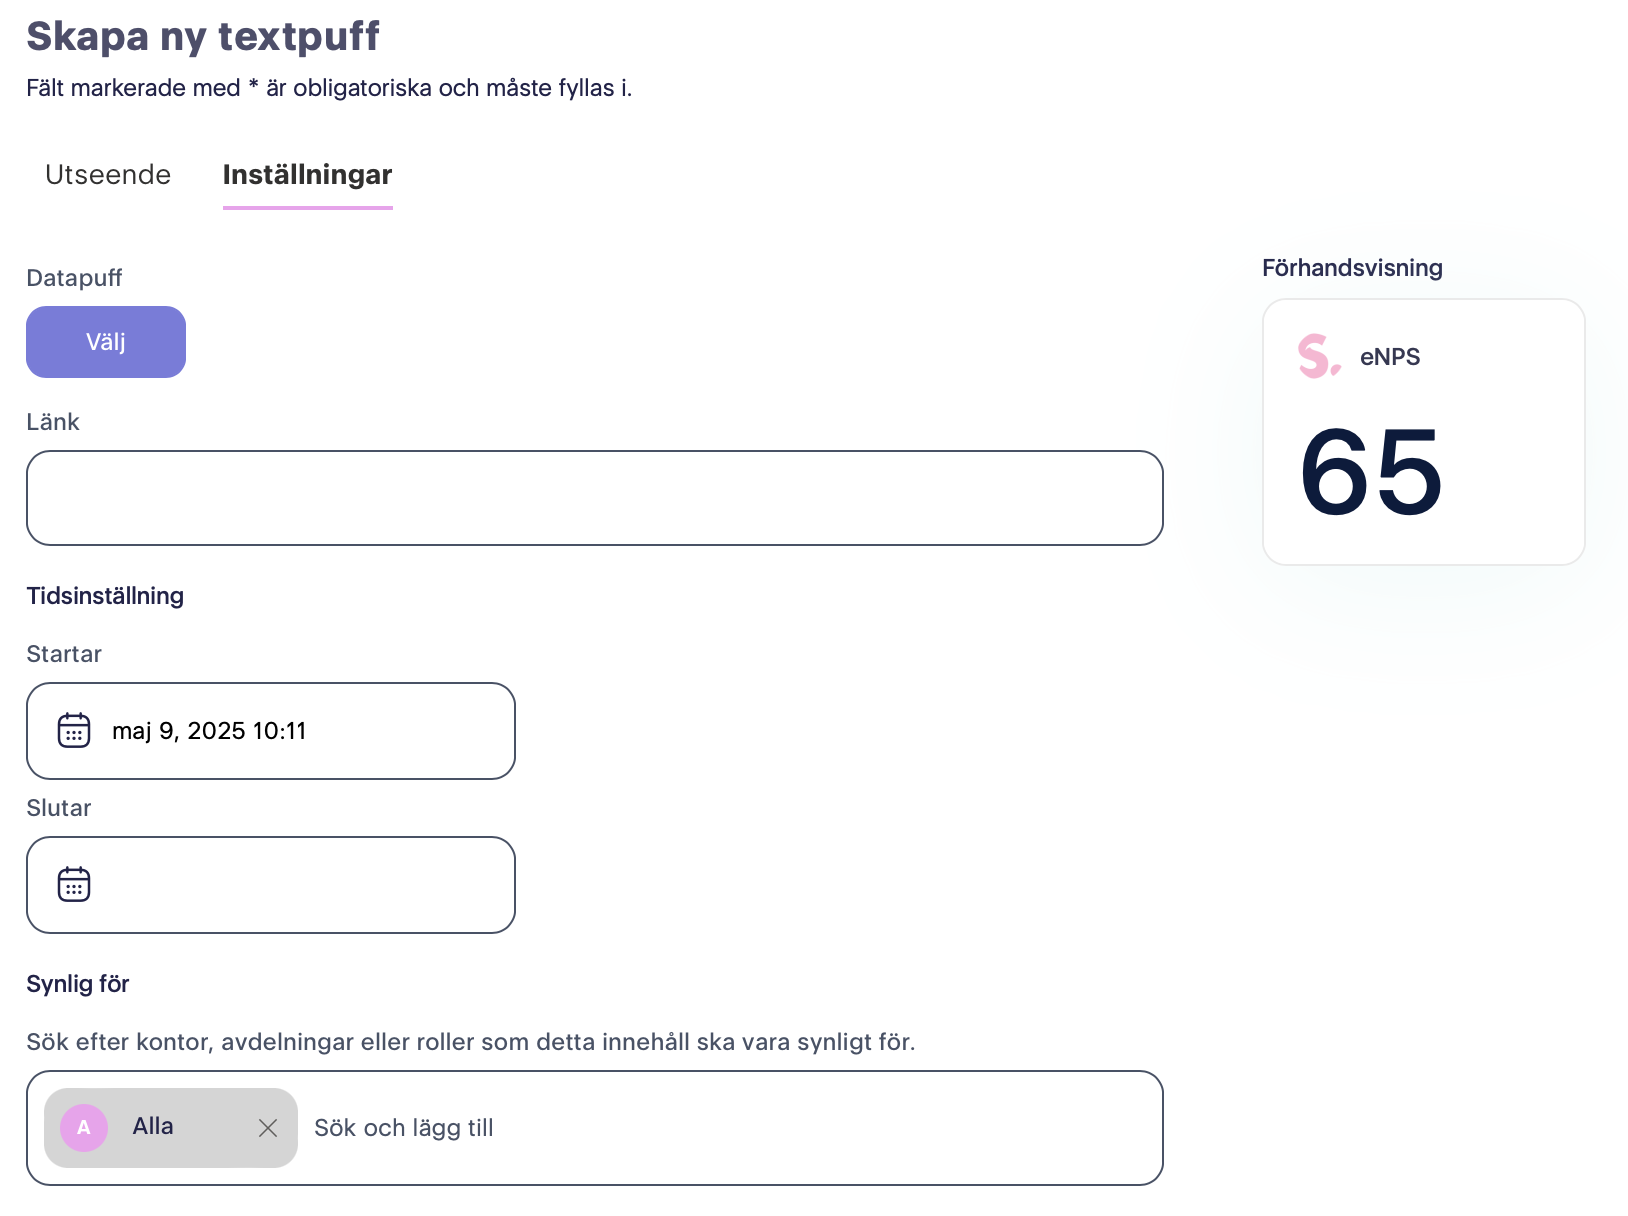Open the start date showing maj 9, 2025
This screenshot has height=1216, width=1628.
tap(271, 731)
